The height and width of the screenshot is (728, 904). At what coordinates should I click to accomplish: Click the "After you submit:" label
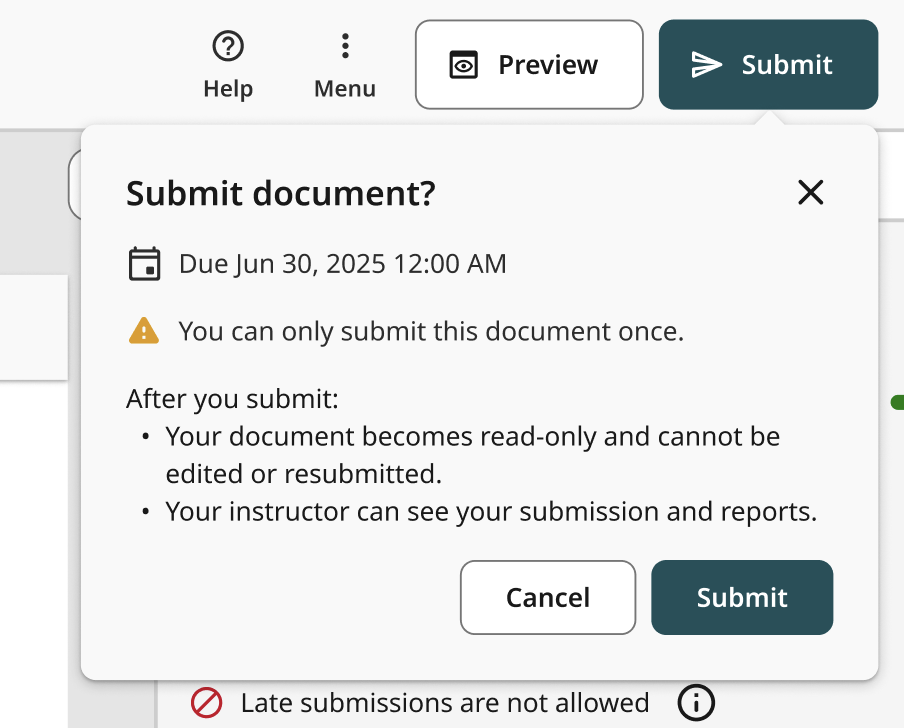point(233,400)
